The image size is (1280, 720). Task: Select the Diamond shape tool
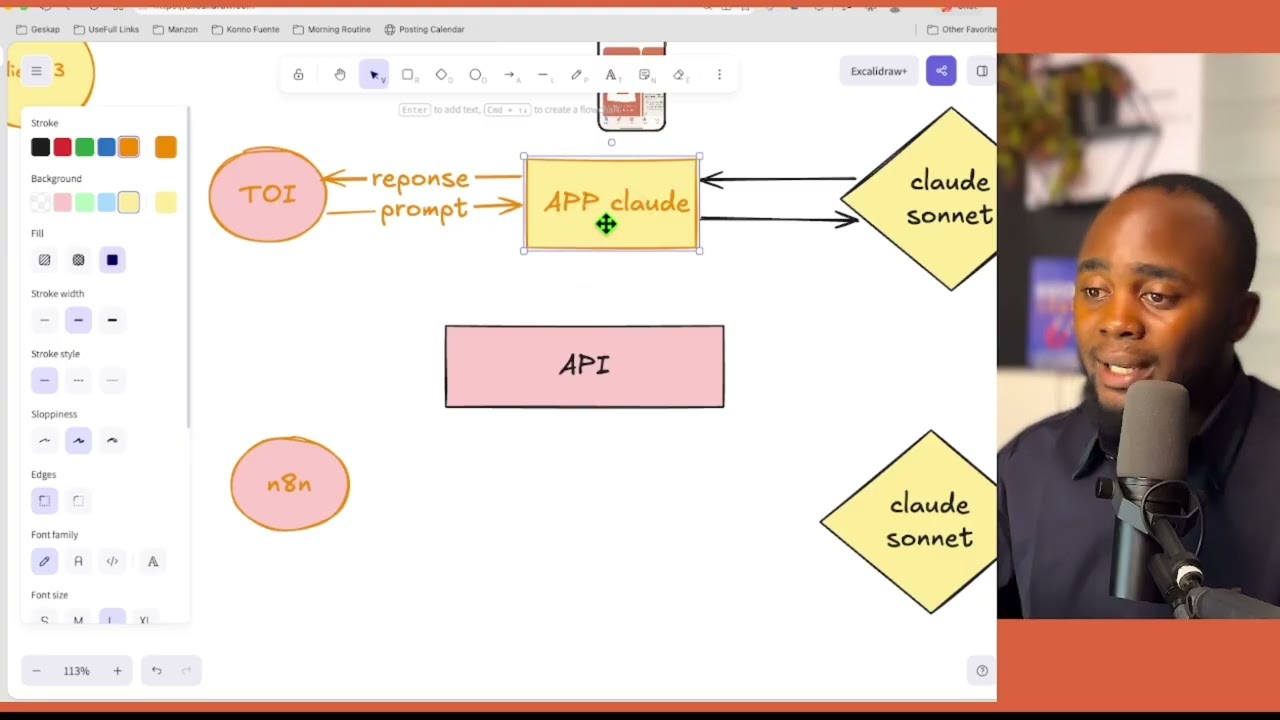pos(442,74)
